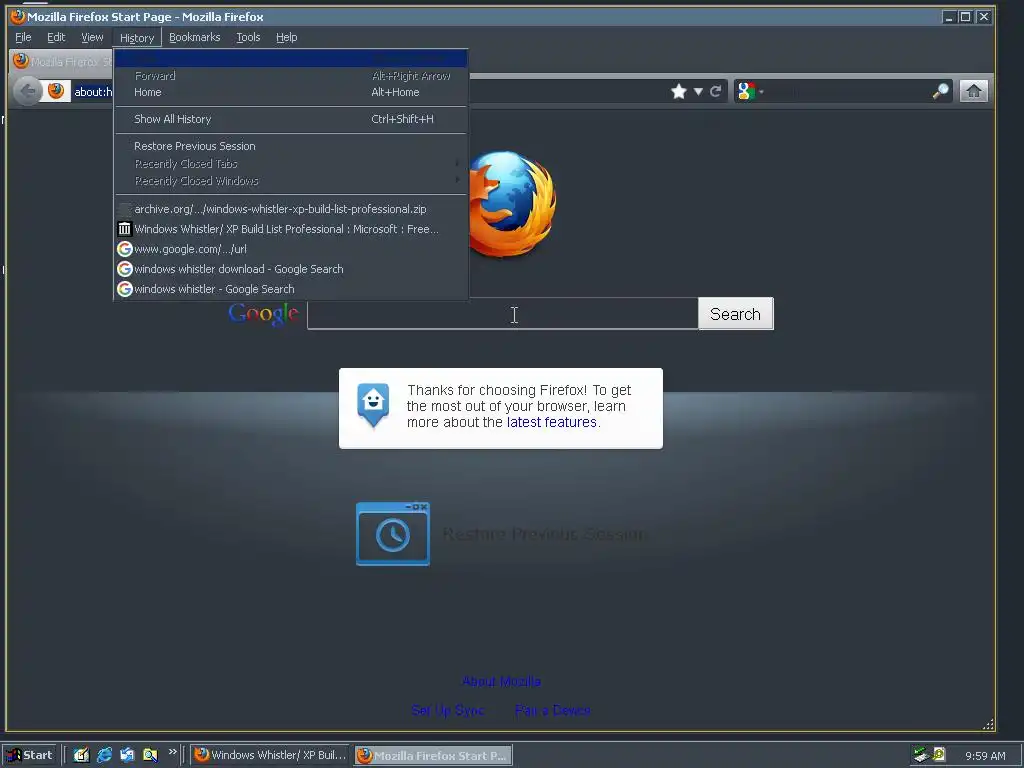Select the Mozilla Firefox Start Page tab
This screenshot has height=768, width=1024.
point(62,61)
